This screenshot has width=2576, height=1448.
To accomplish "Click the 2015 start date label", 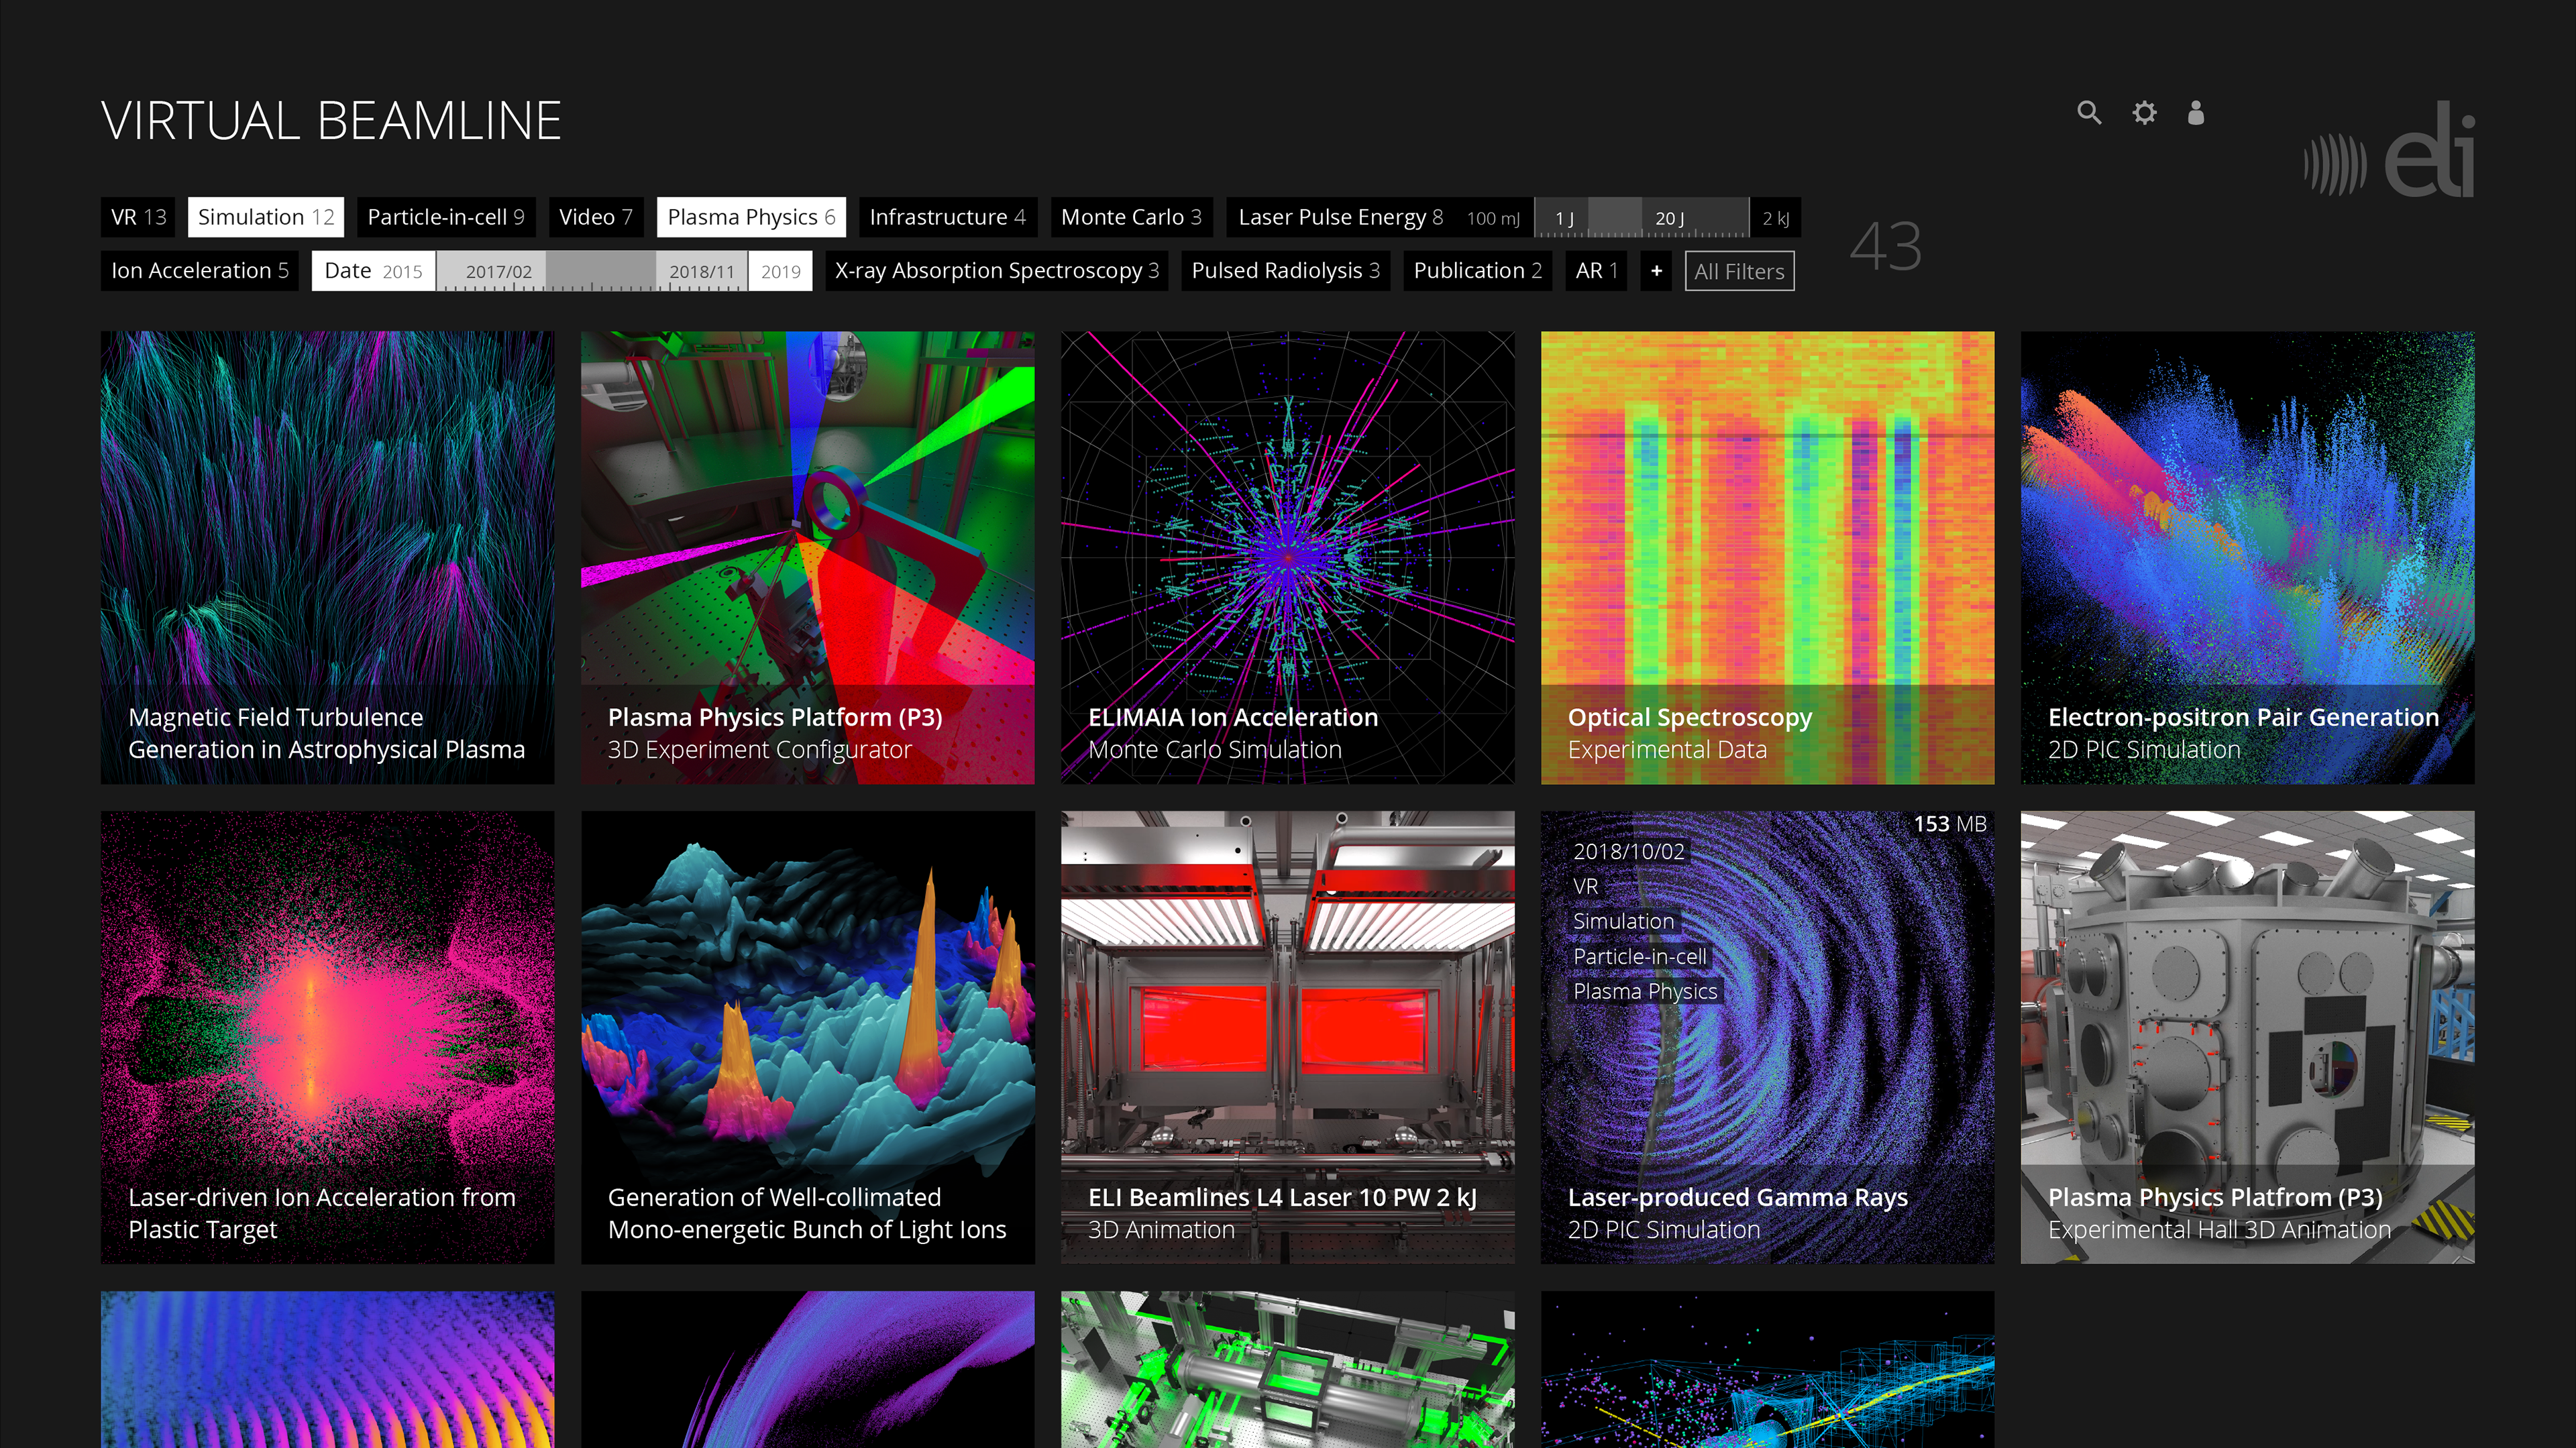I will coord(402,272).
